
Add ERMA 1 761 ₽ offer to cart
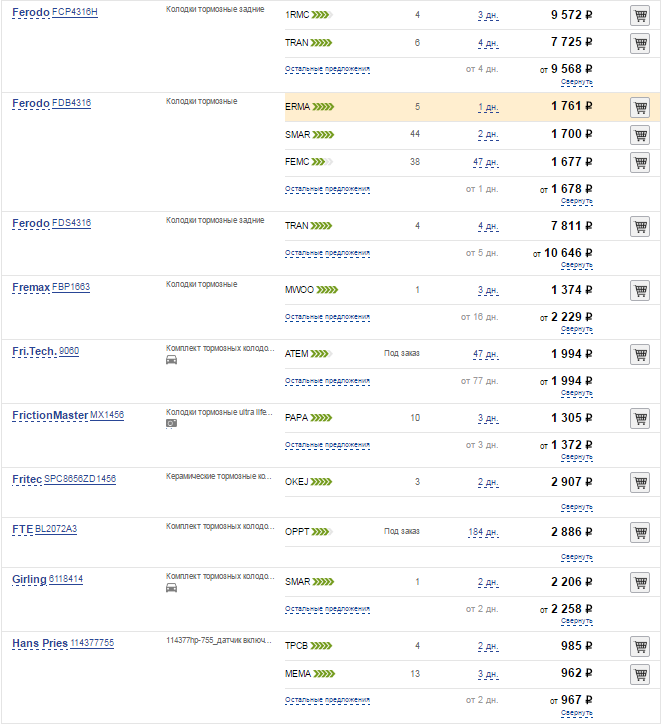[640, 107]
